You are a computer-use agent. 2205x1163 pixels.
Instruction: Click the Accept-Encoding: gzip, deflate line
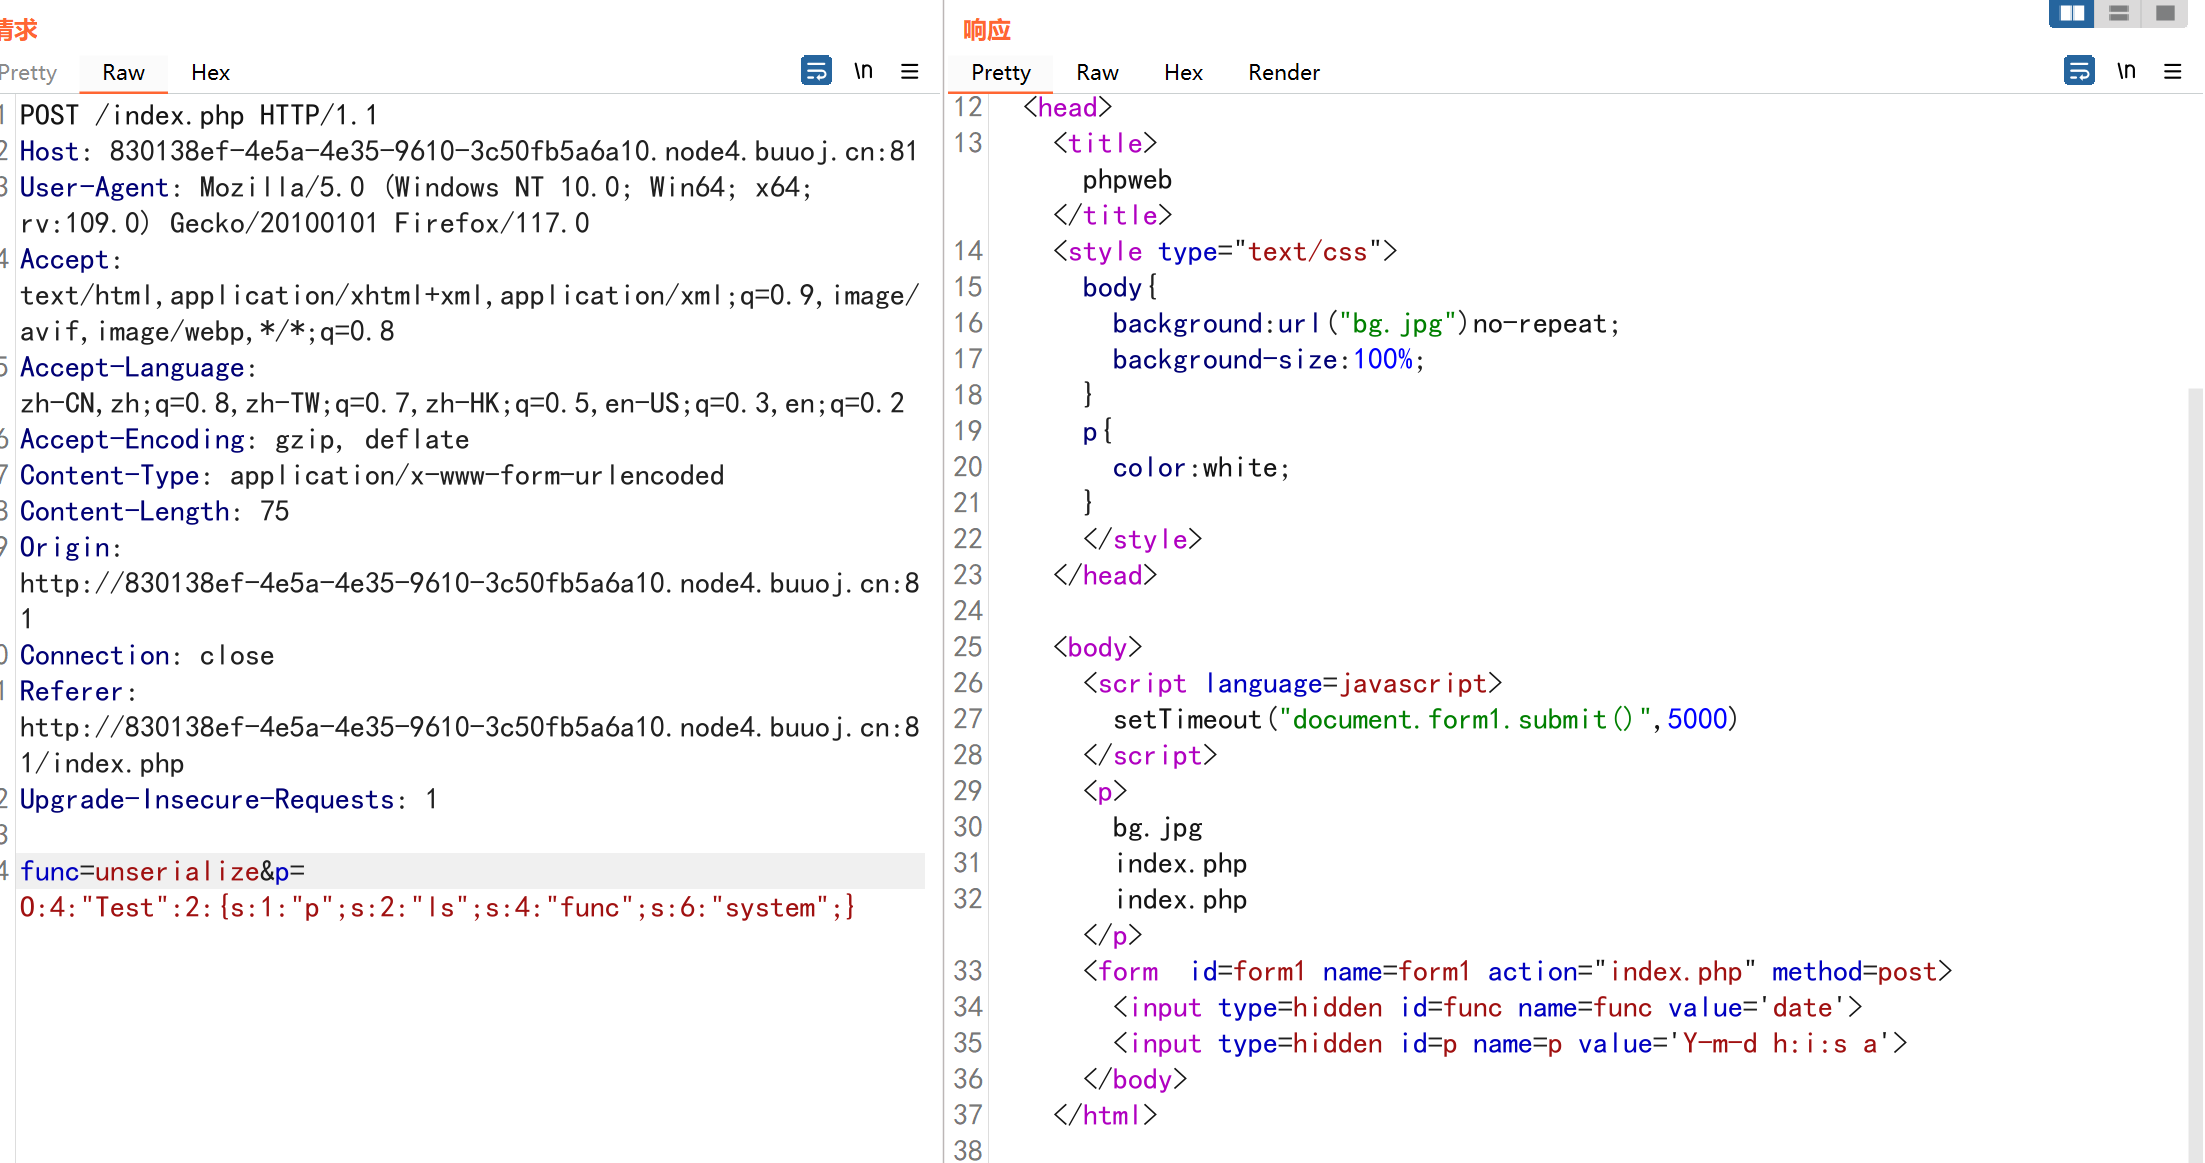coord(245,439)
